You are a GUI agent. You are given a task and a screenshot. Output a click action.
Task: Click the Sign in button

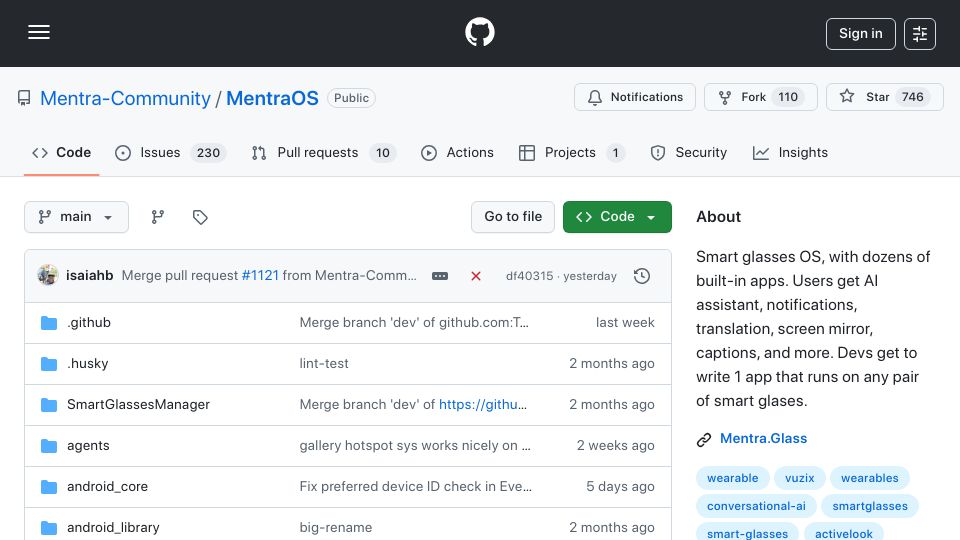[x=860, y=34]
